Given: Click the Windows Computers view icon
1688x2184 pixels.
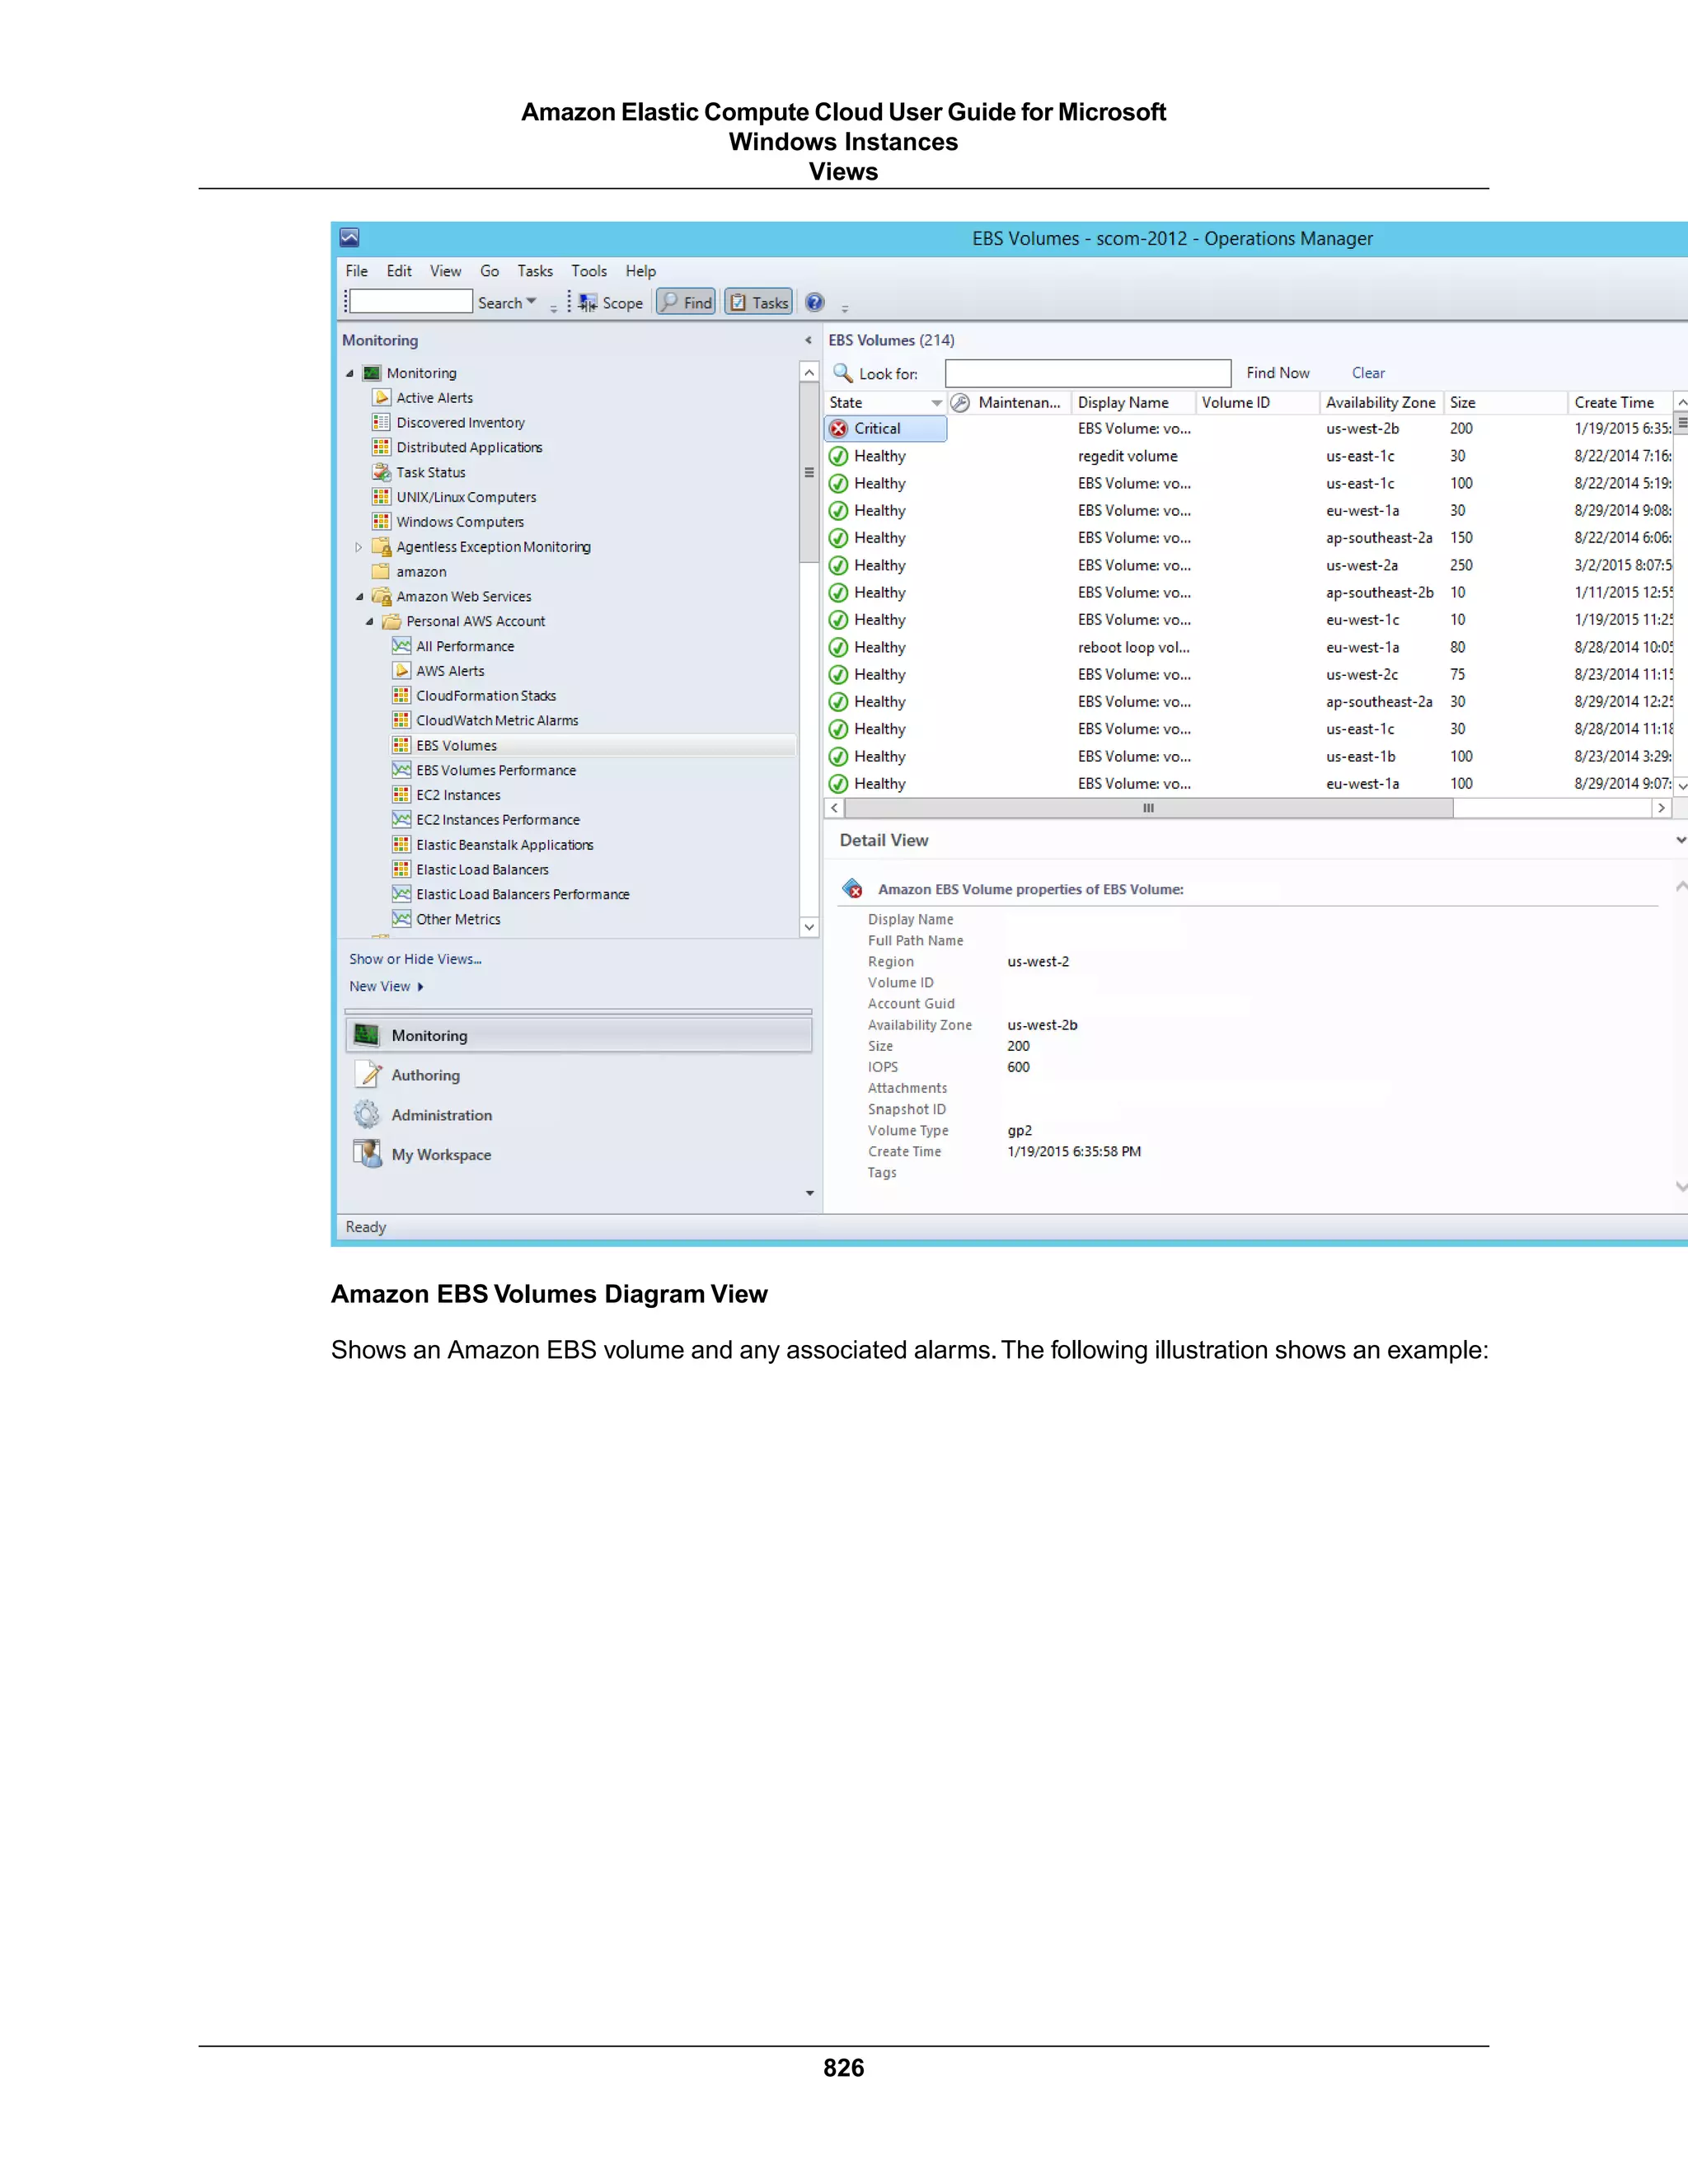Looking at the screenshot, I should [381, 521].
